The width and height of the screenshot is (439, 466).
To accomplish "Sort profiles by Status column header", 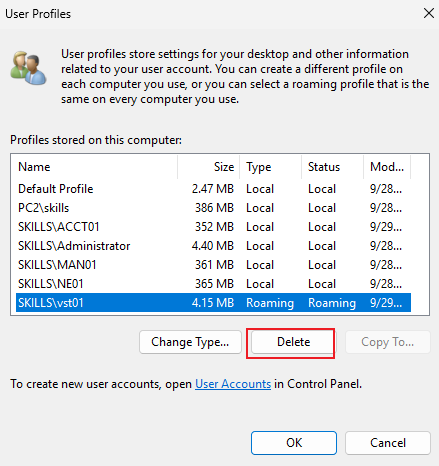I will point(333,167).
